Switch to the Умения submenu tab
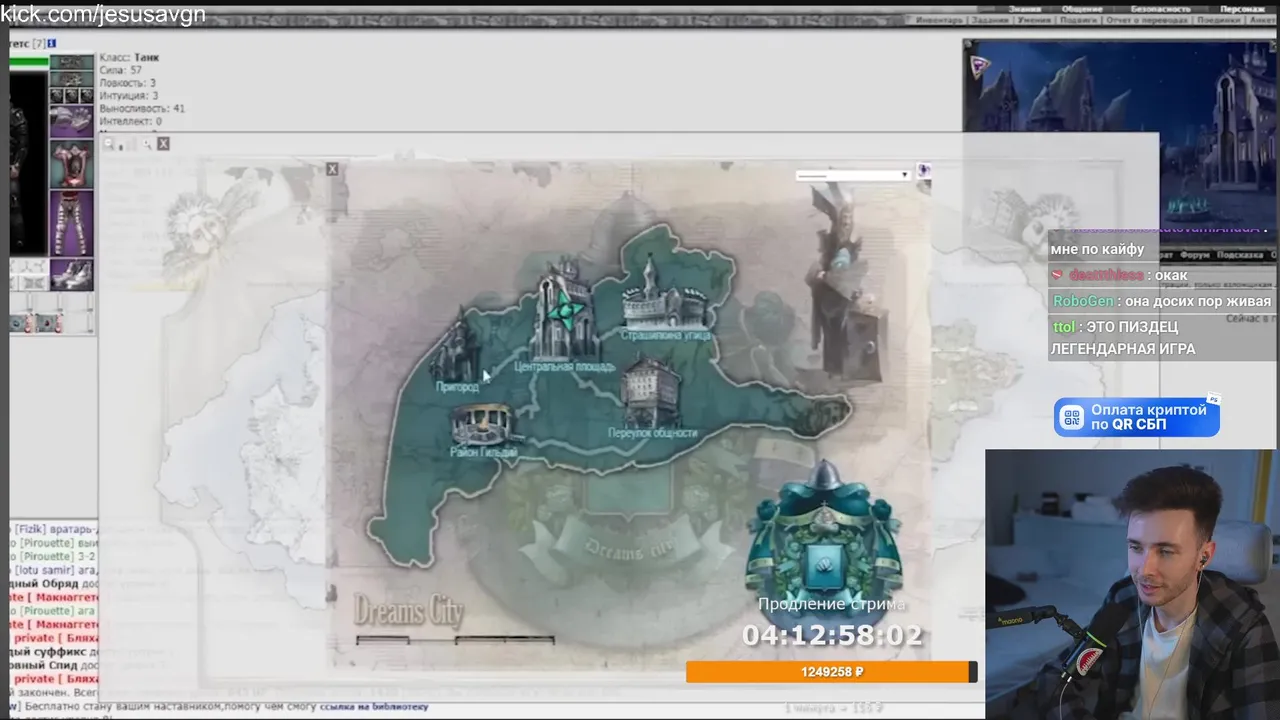The height and width of the screenshot is (720, 1280). (1035, 20)
